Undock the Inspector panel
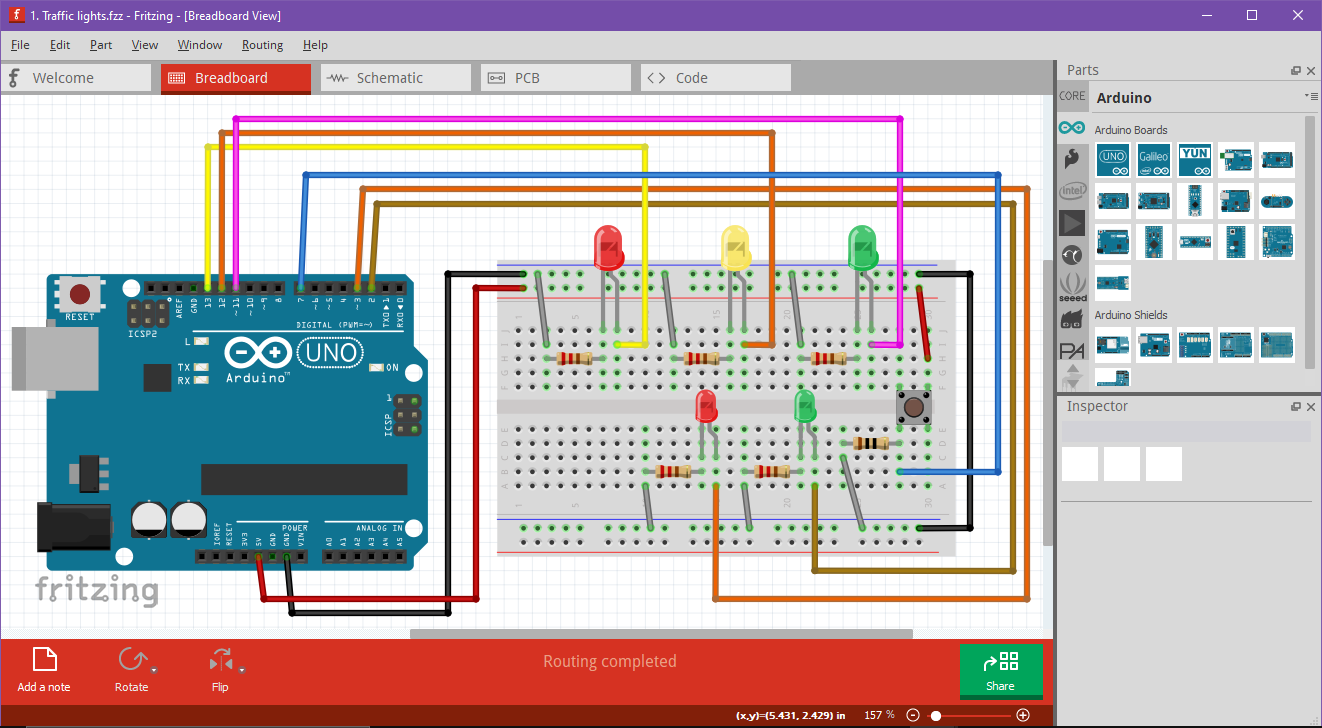Viewport: 1322px width, 728px height. tap(1296, 406)
